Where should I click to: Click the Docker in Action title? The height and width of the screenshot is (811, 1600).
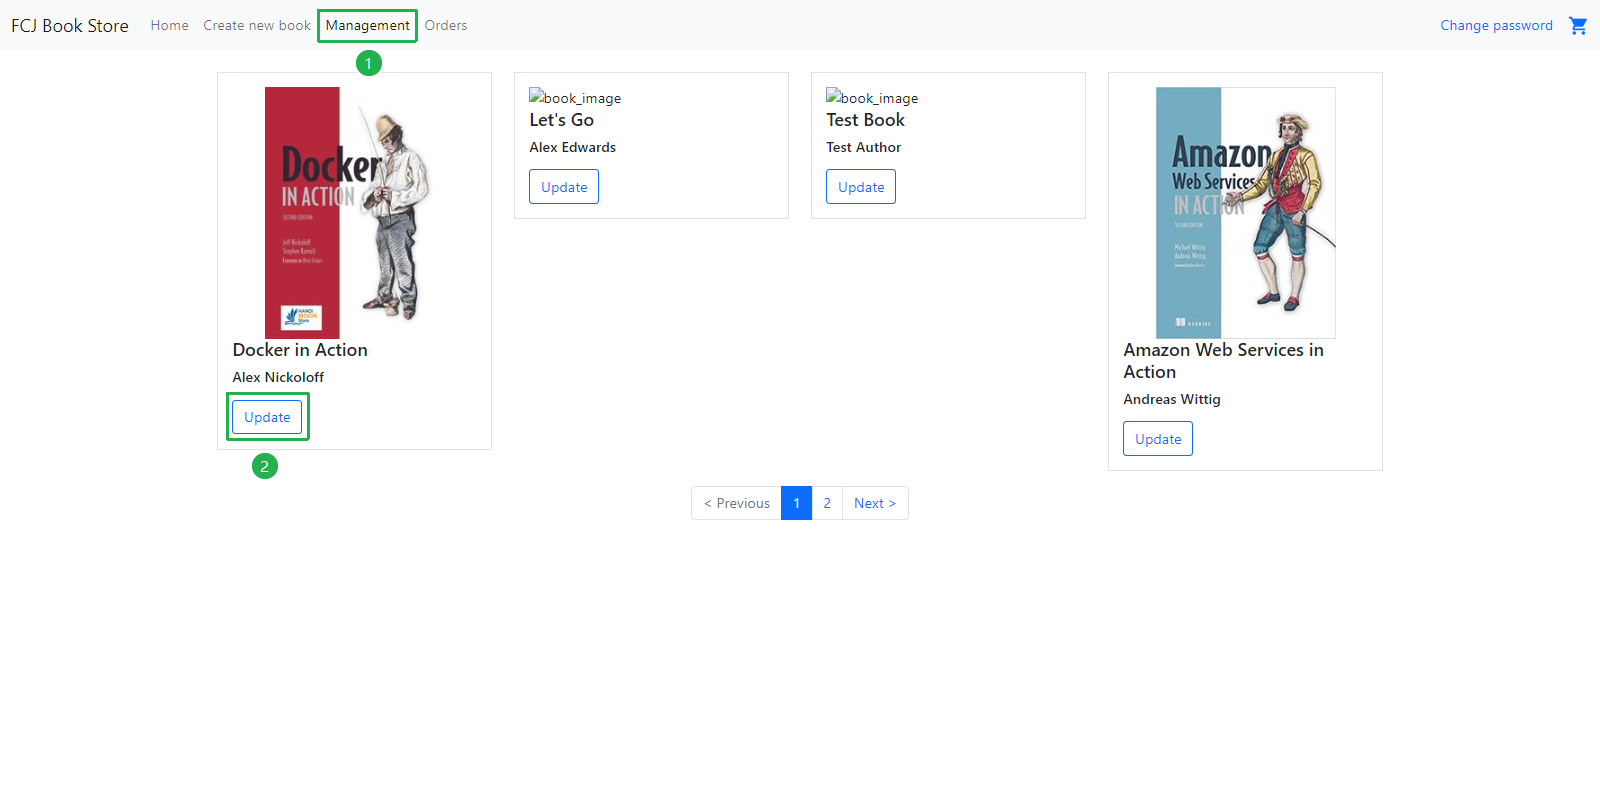(300, 350)
